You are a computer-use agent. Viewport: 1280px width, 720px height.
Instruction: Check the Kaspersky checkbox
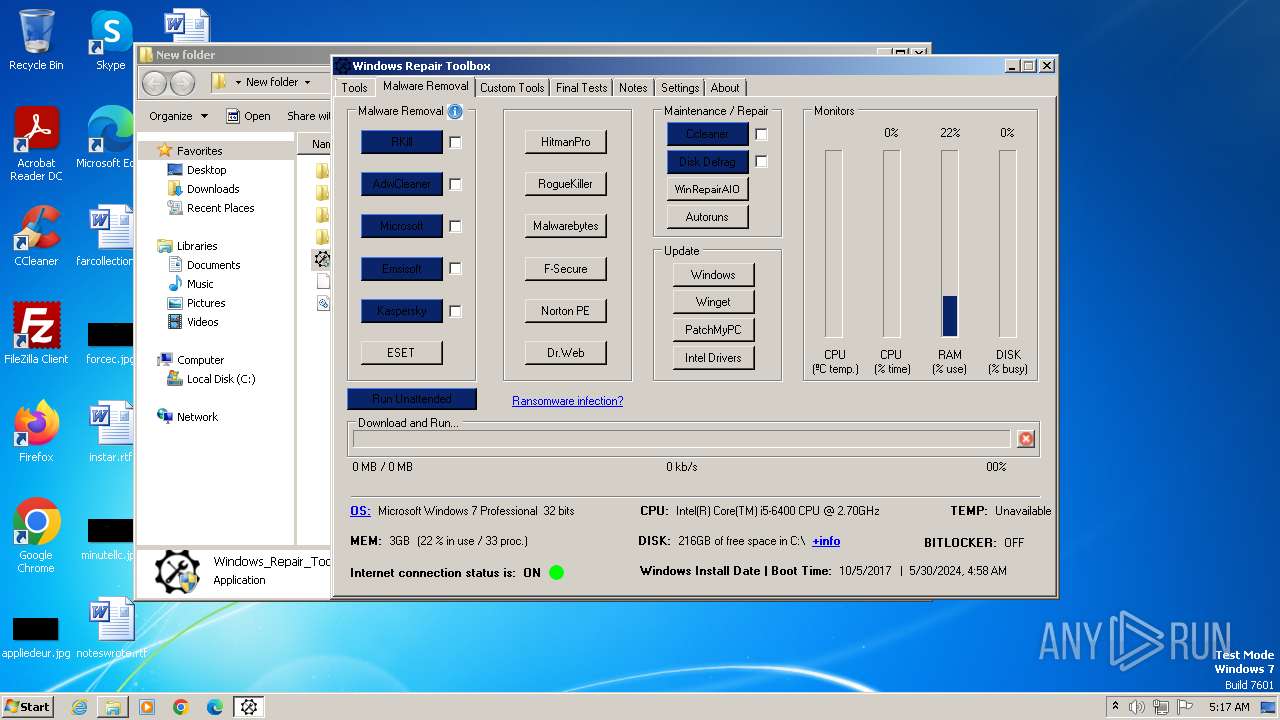tap(455, 311)
